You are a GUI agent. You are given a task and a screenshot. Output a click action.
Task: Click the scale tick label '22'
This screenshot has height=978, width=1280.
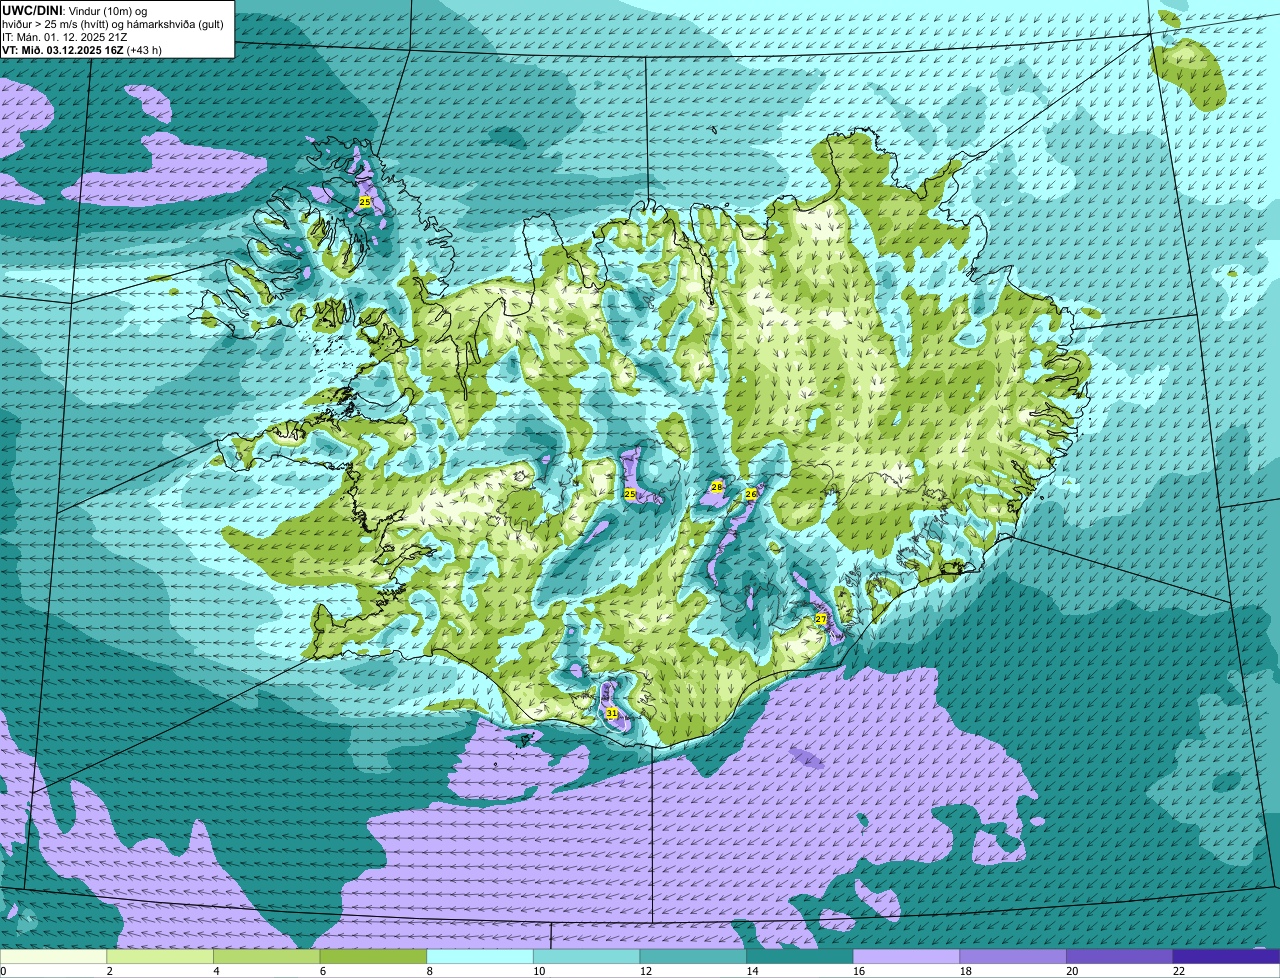click(x=1179, y=971)
